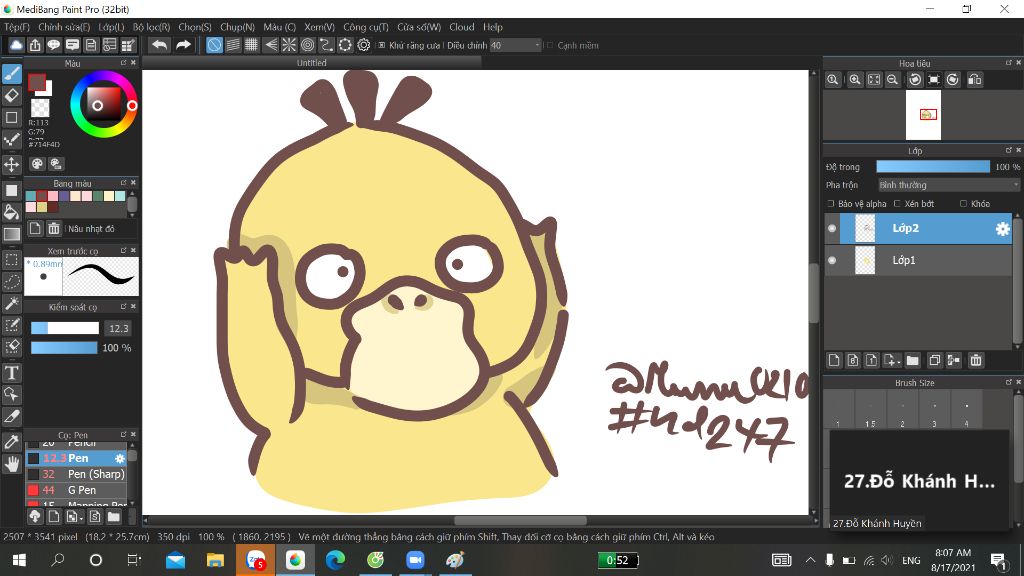Enable the crisscross grid snap
The width and height of the screenshot is (1024, 576).
pos(251,45)
